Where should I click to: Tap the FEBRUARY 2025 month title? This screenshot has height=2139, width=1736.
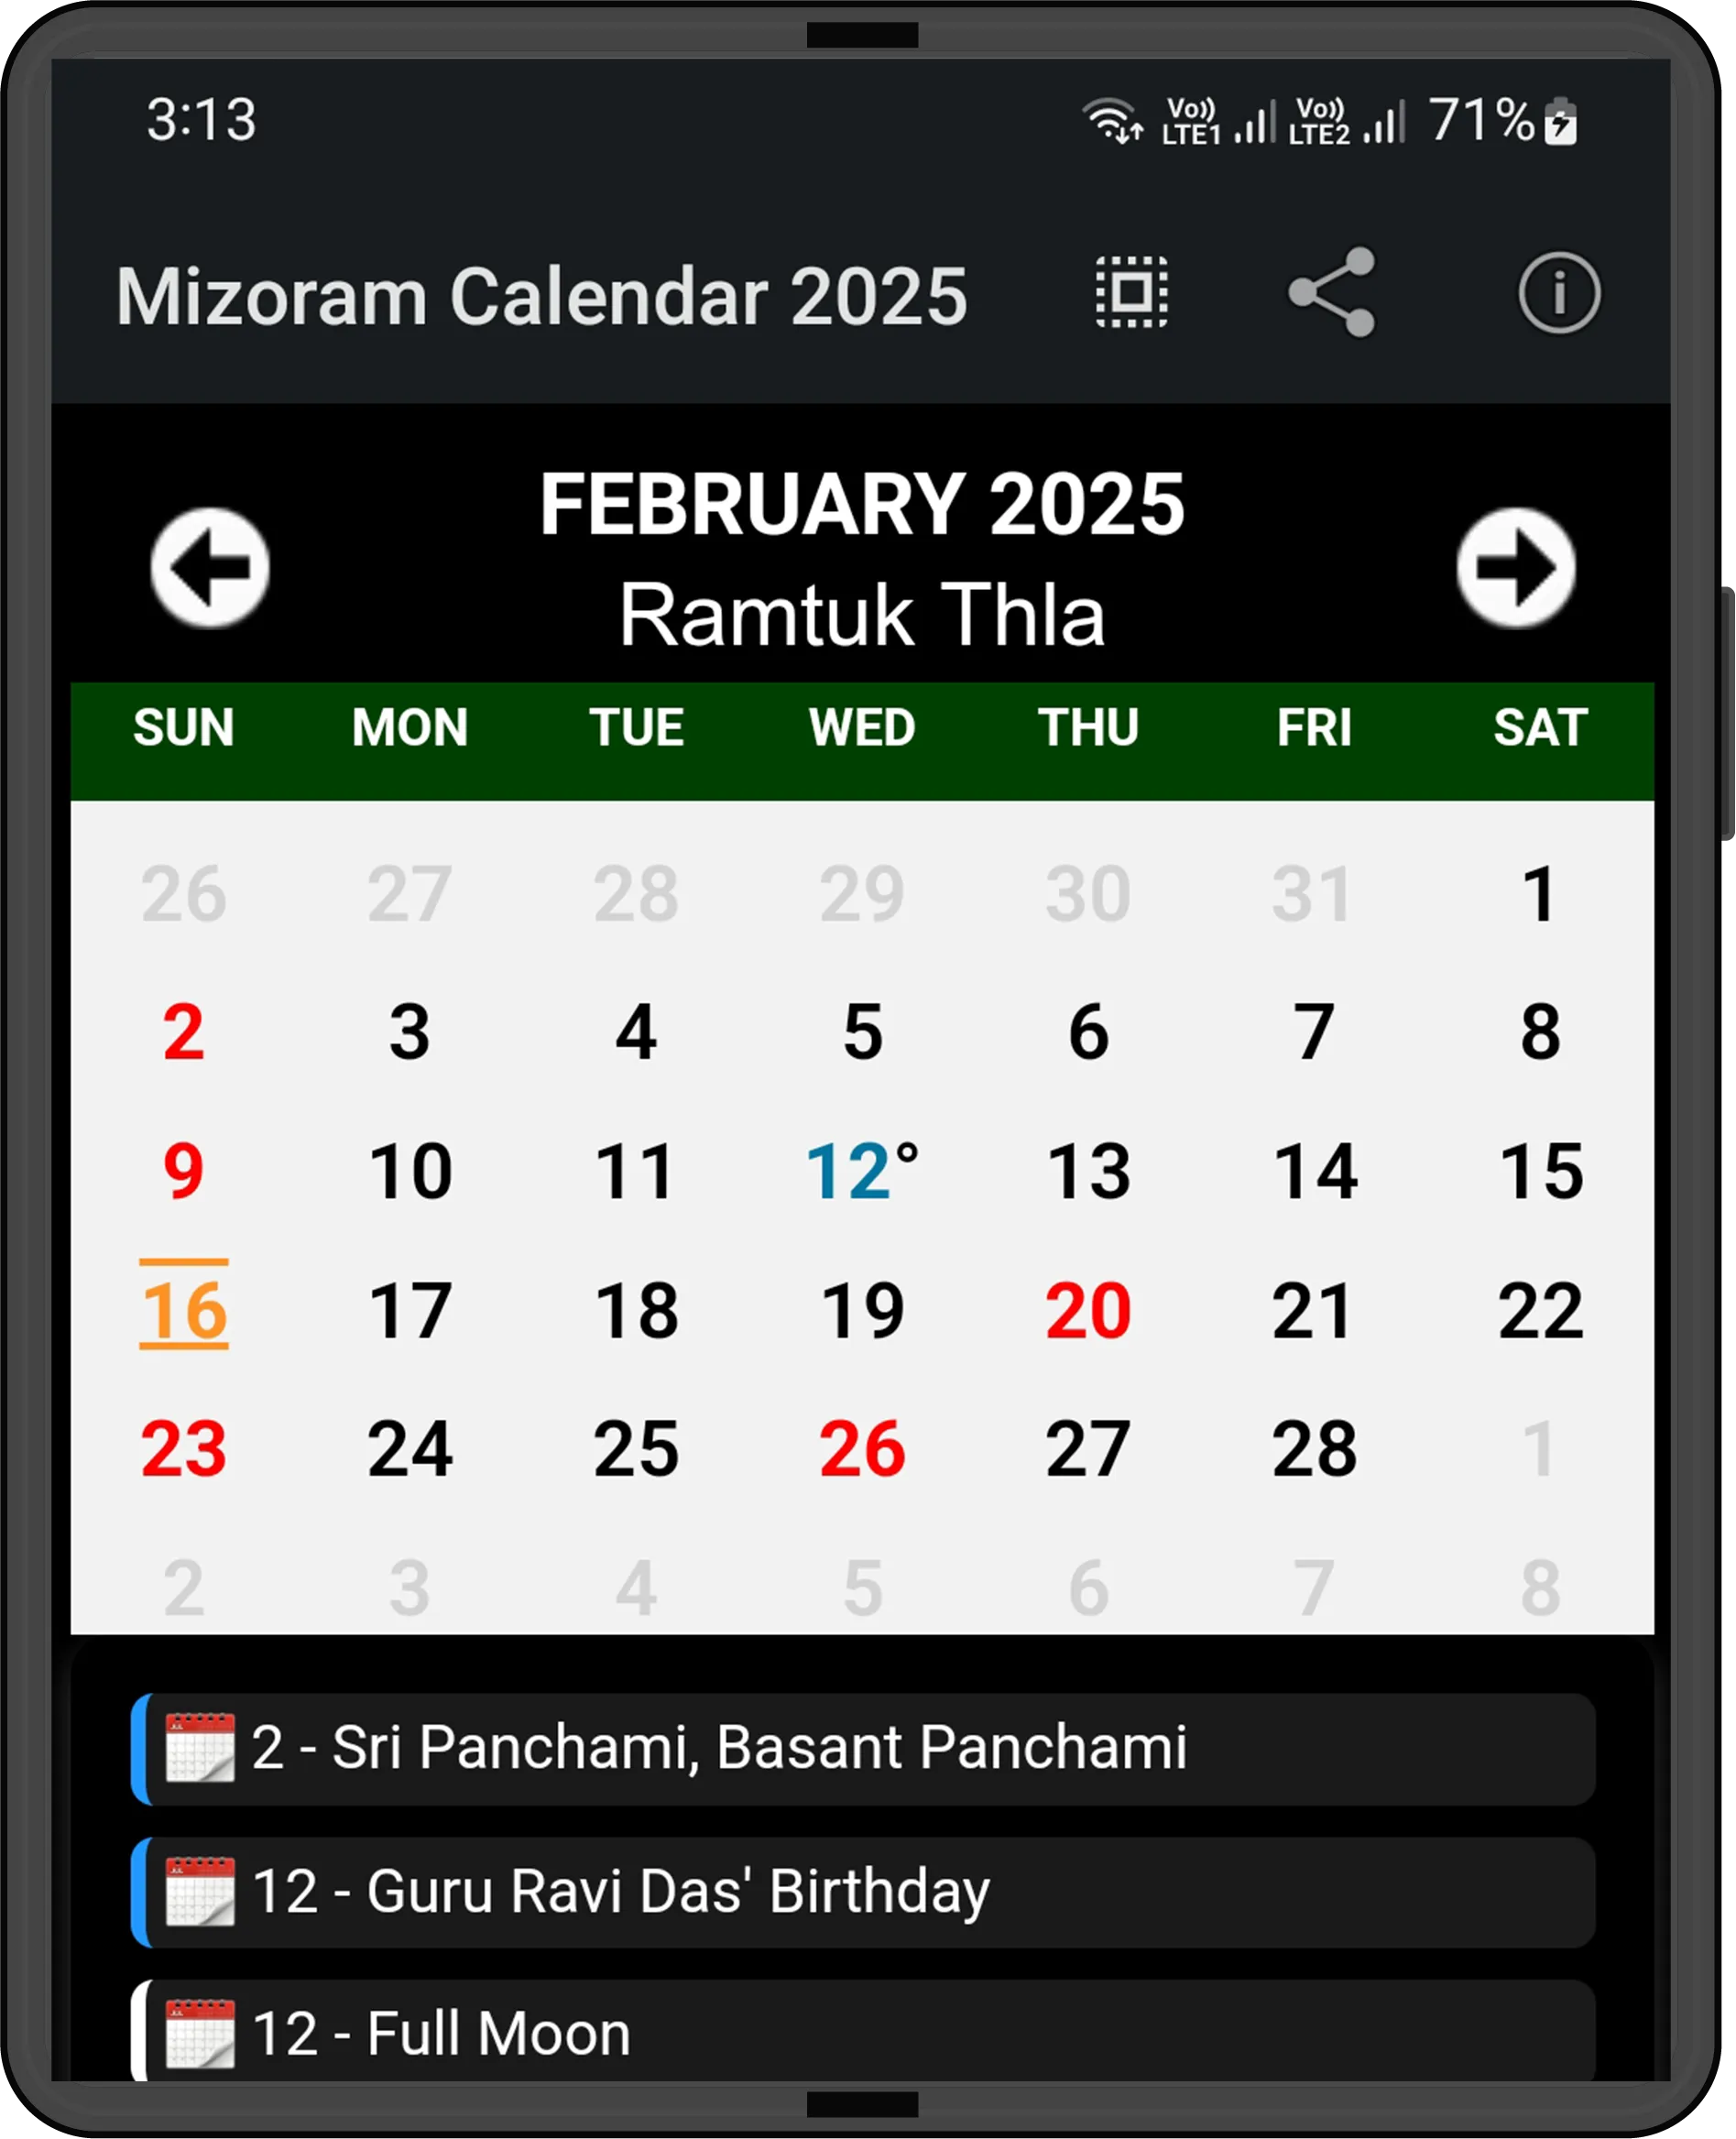point(862,505)
